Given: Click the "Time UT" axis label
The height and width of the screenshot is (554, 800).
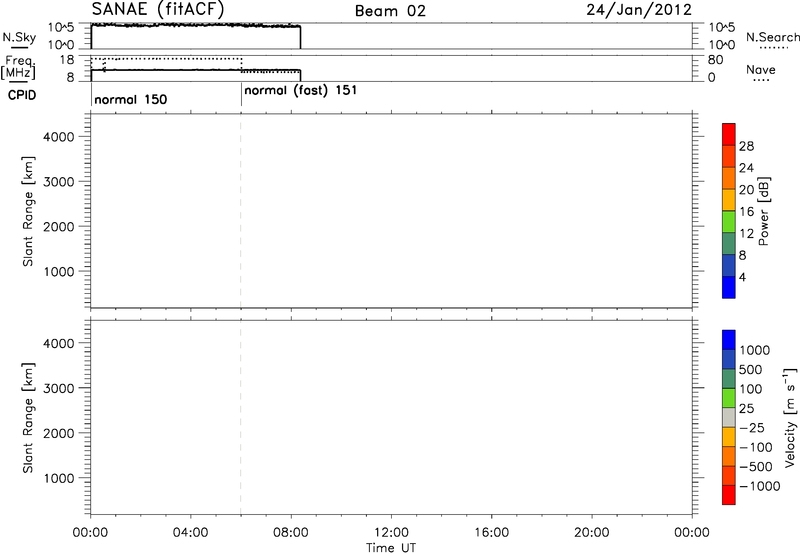Looking at the screenshot, I should pyautogui.click(x=391, y=548).
